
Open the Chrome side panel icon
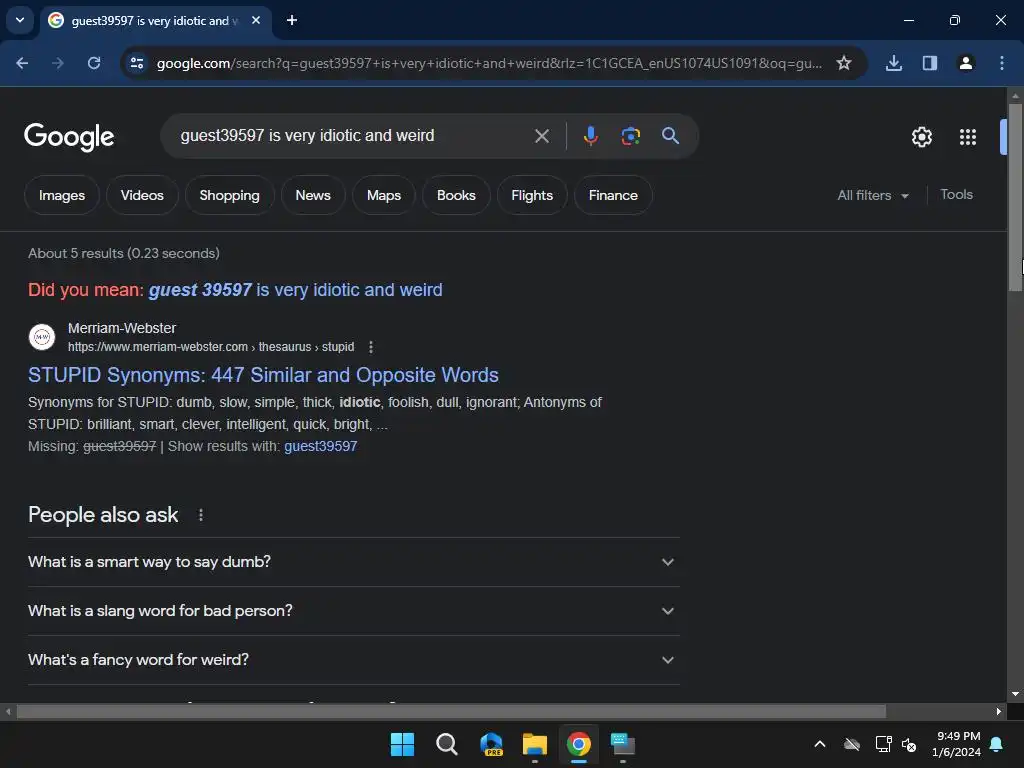pos(930,63)
